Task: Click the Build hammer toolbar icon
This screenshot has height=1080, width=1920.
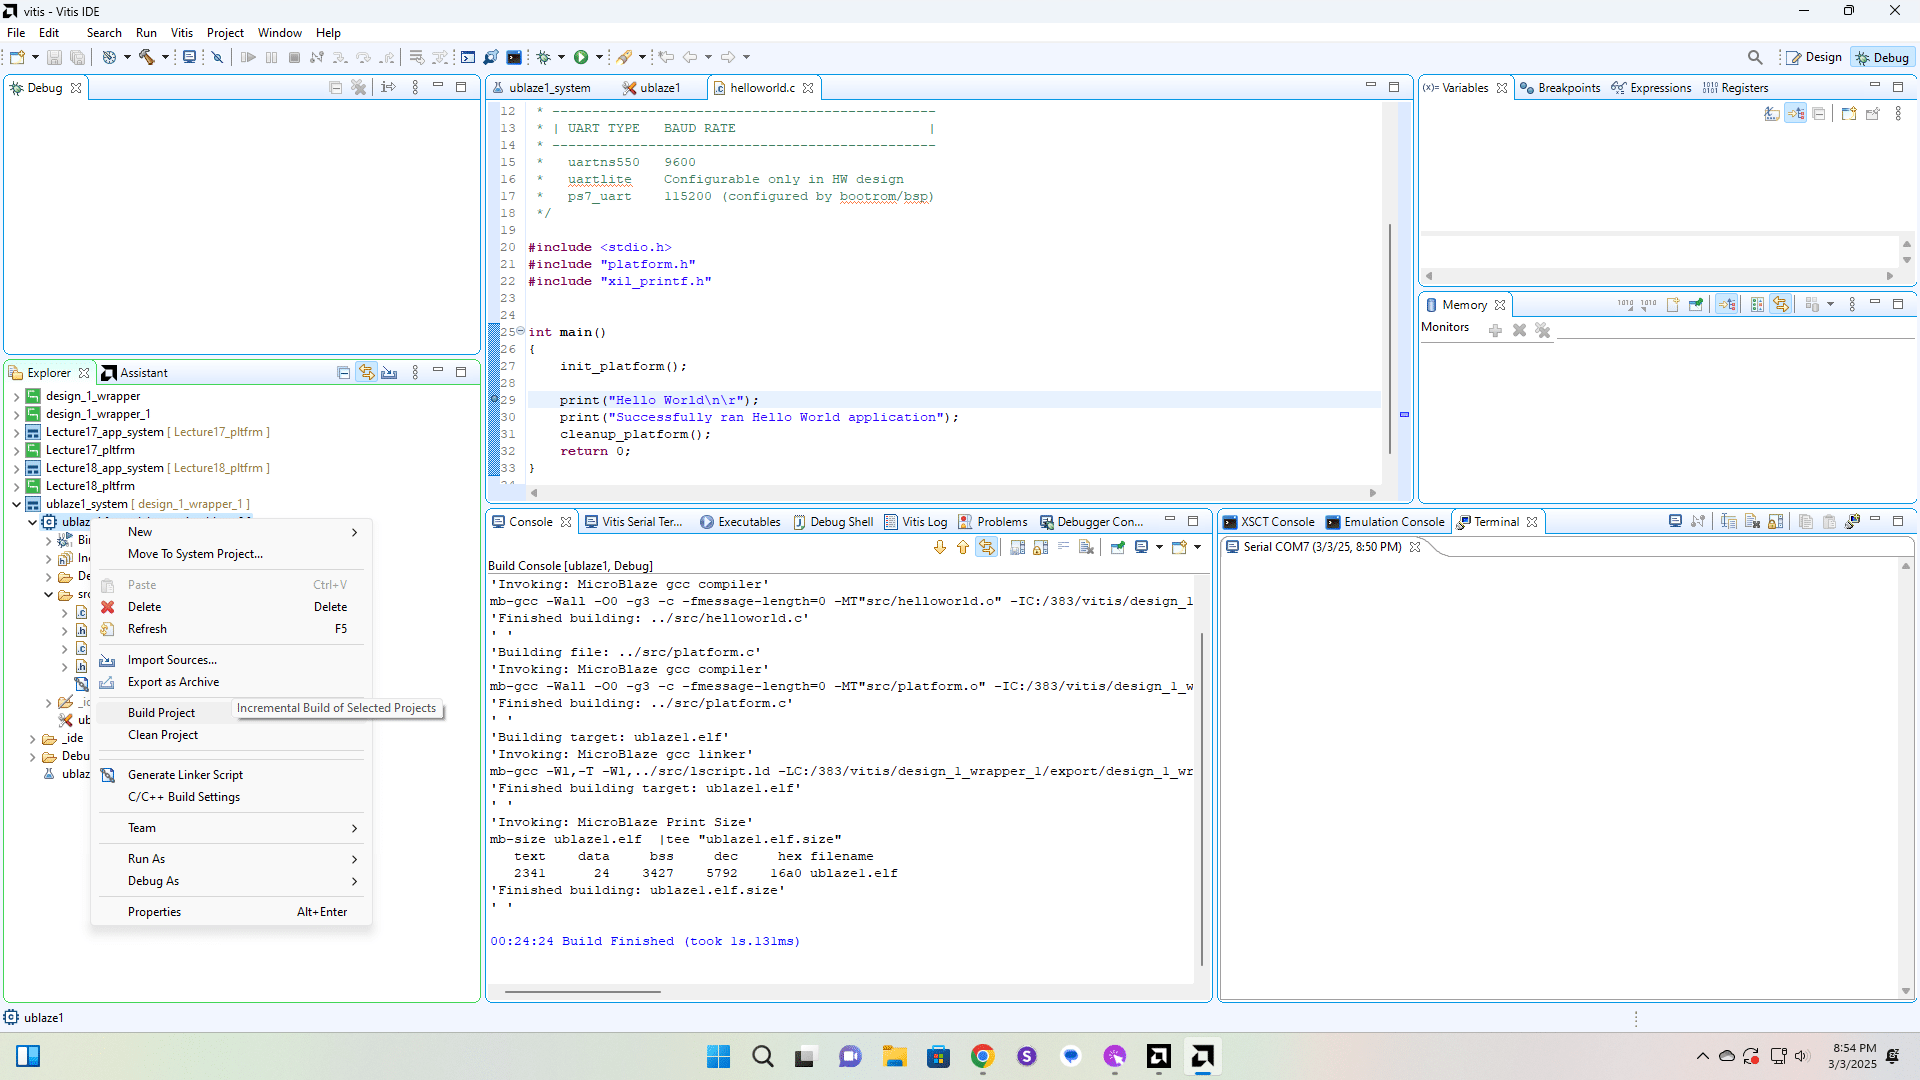Action: tap(146, 57)
